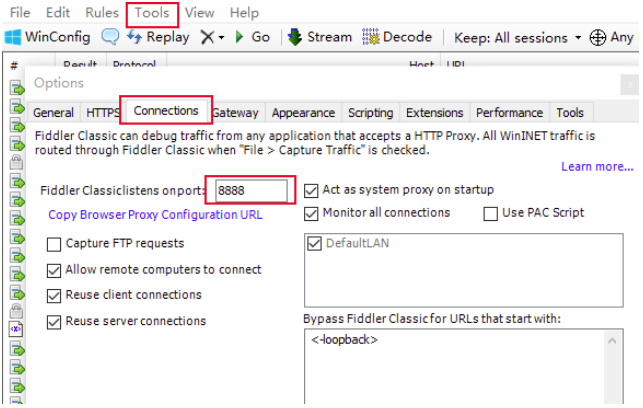Click the bypass list scrollbar up arrow

(x=612, y=341)
